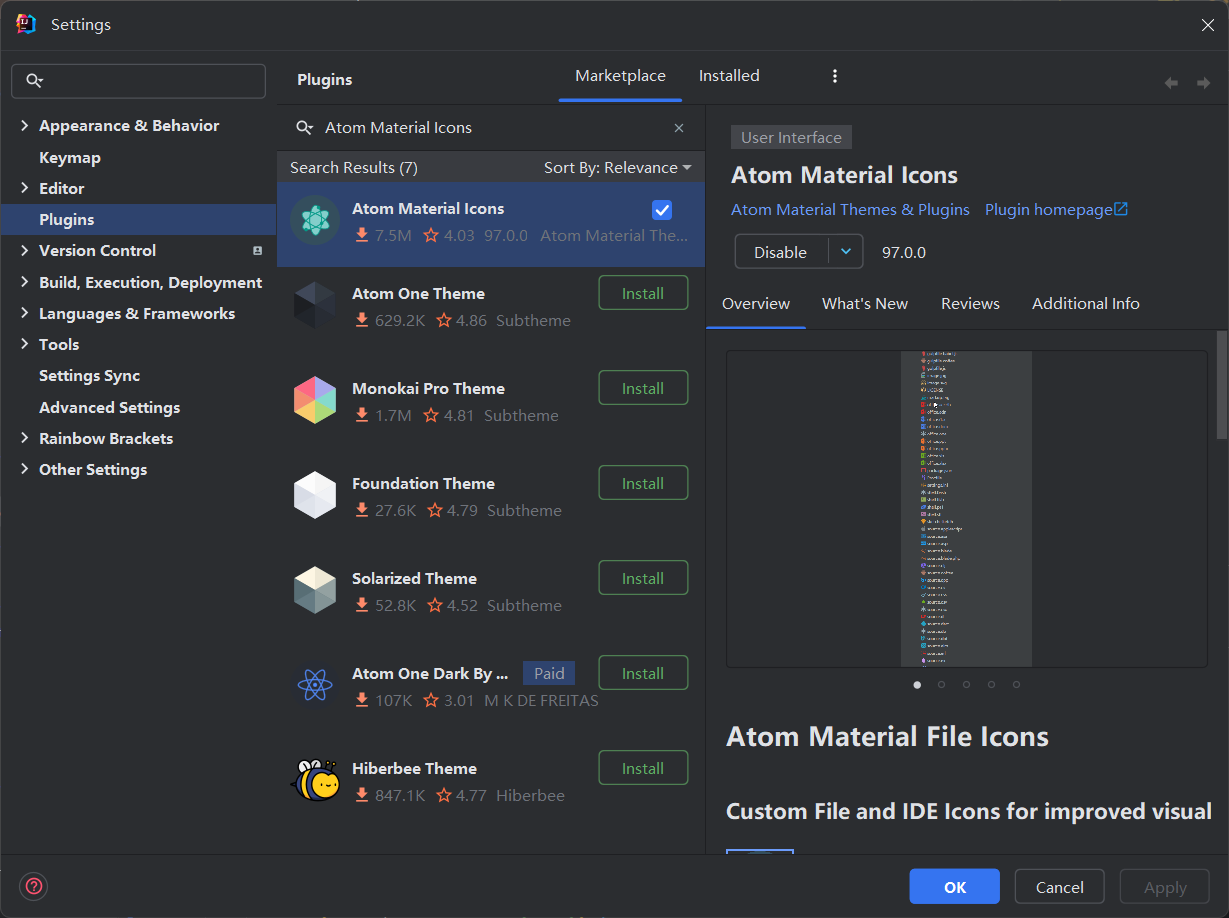Expand Languages & Frameworks node
This screenshot has width=1229, height=918.
25,314
